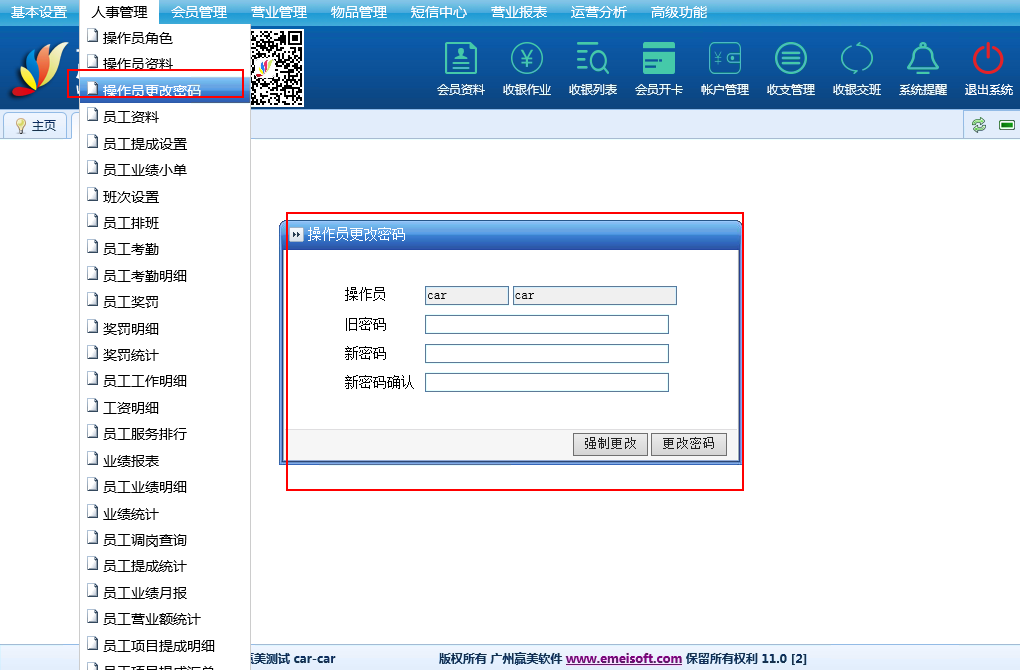This screenshot has height=670, width=1020.
Task: Open the 营业报表 menu
Action: tap(519, 13)
